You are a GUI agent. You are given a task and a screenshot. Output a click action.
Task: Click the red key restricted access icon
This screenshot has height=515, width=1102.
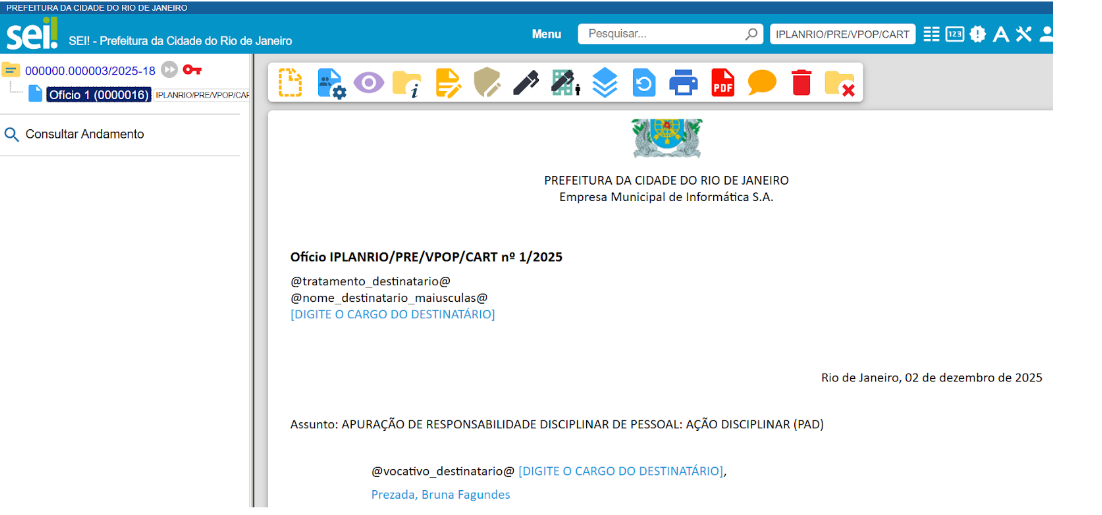coord(192,70)
